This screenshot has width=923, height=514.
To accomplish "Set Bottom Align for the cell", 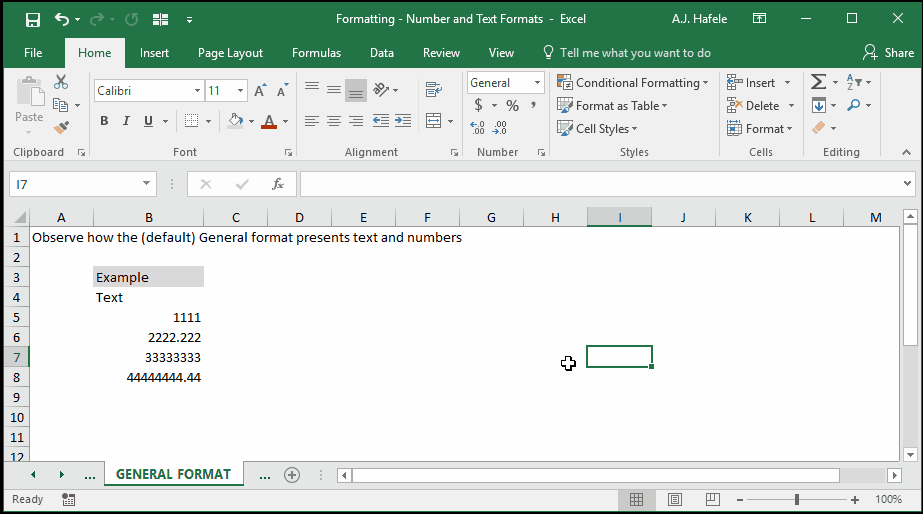I will point(356,90).
